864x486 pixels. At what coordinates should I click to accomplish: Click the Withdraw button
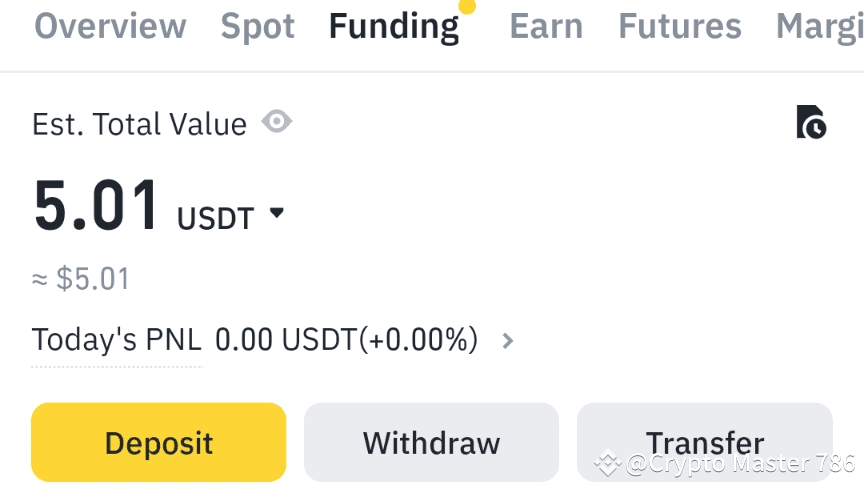(431, 442)
